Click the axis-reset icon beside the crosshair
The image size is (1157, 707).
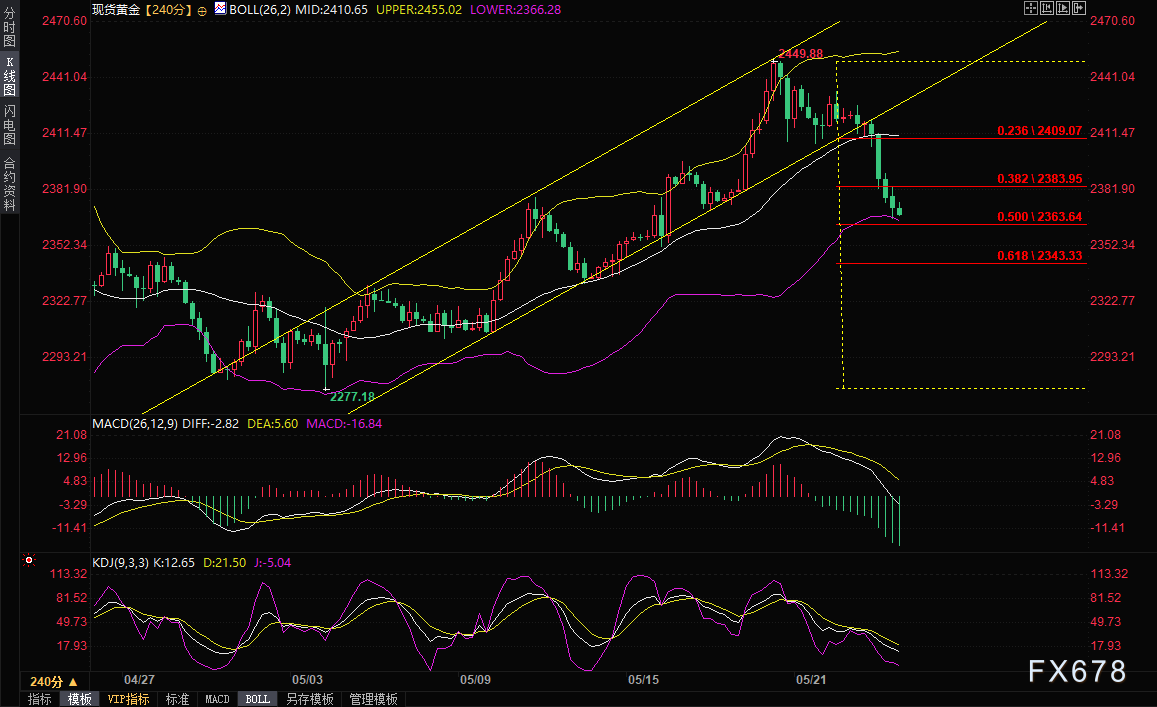[x=1047, y=7]
